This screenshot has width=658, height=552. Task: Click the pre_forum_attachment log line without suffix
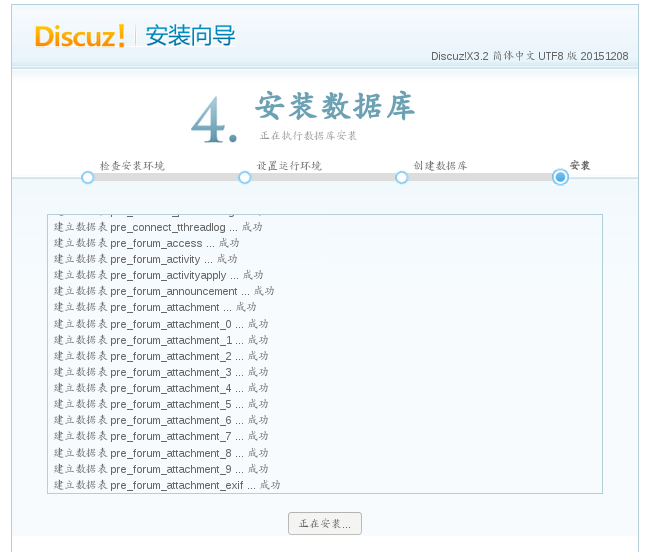click(x=155, y=307)
